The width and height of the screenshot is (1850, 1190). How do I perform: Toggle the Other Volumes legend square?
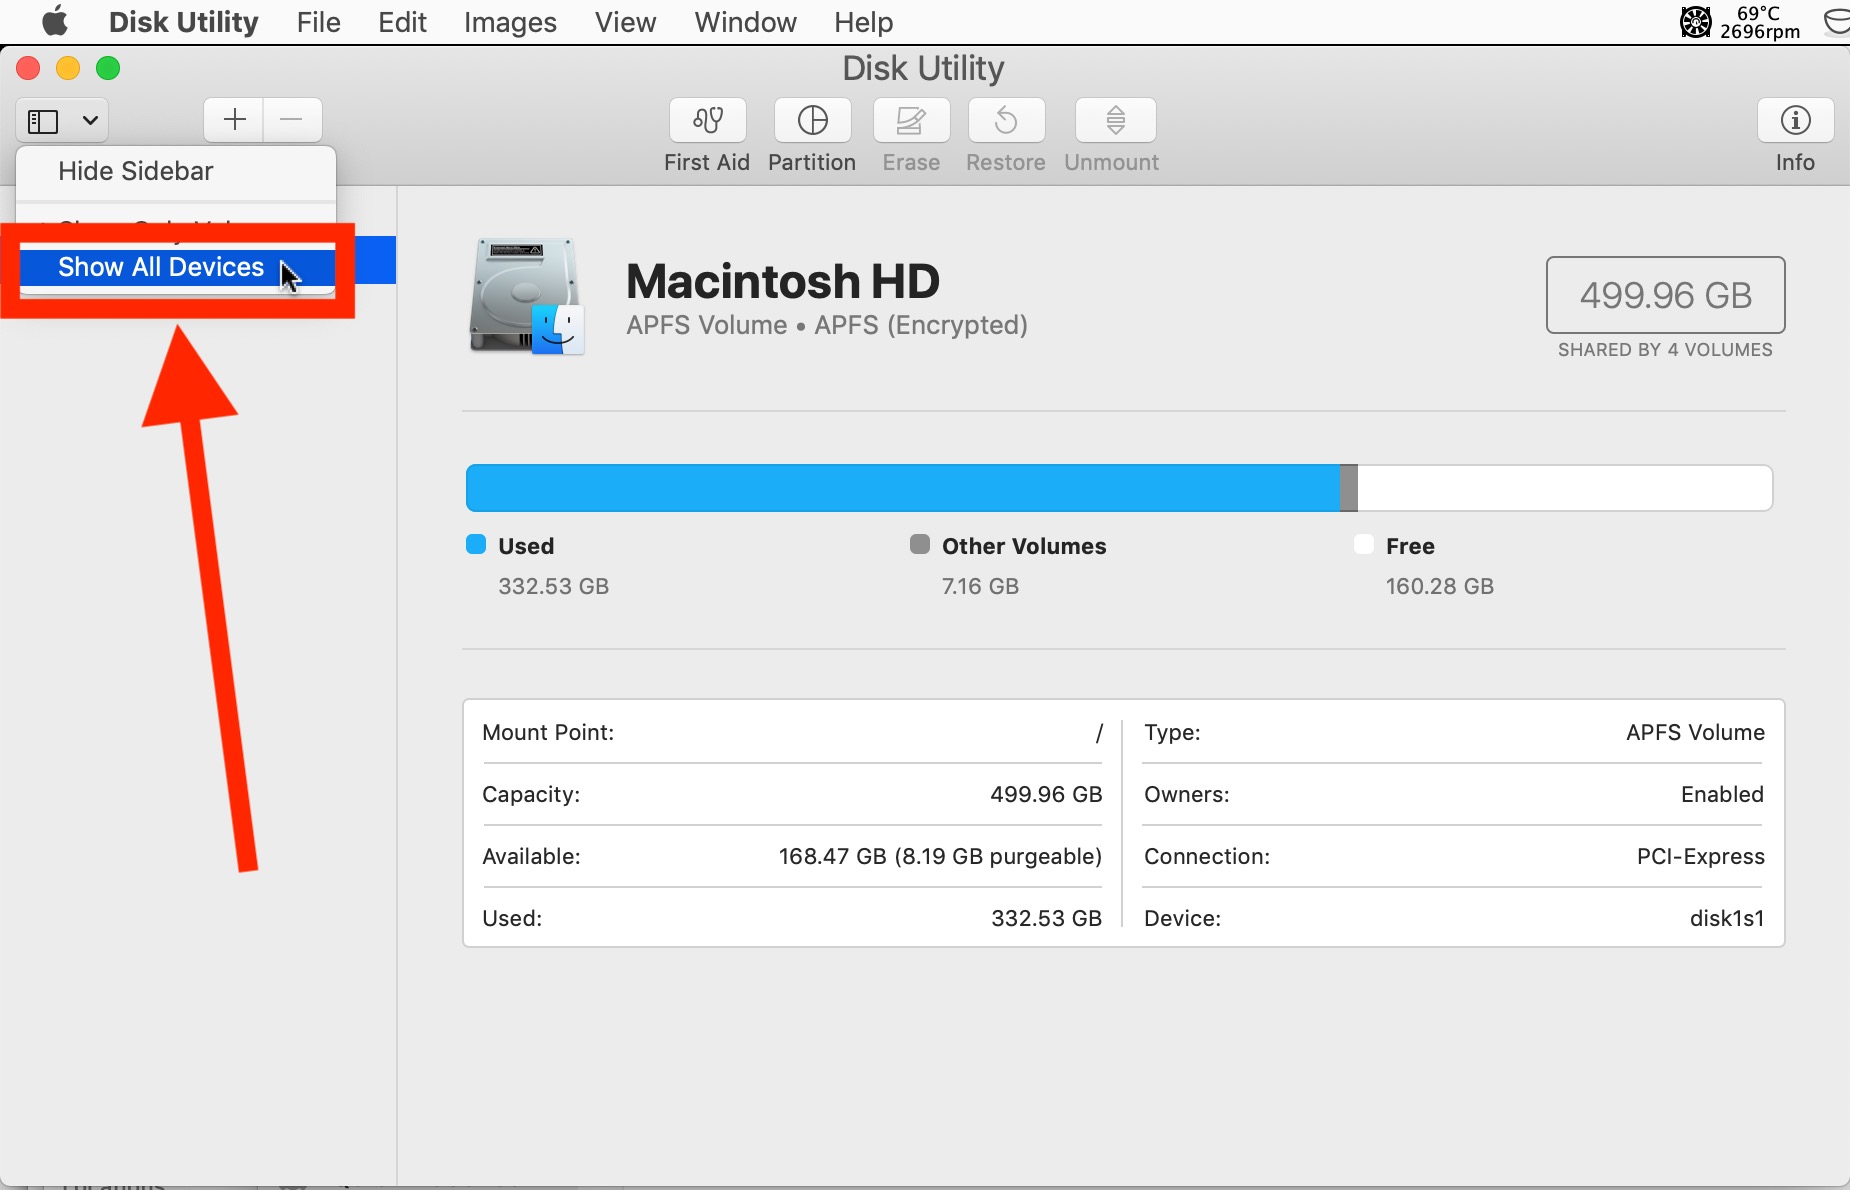919,544
